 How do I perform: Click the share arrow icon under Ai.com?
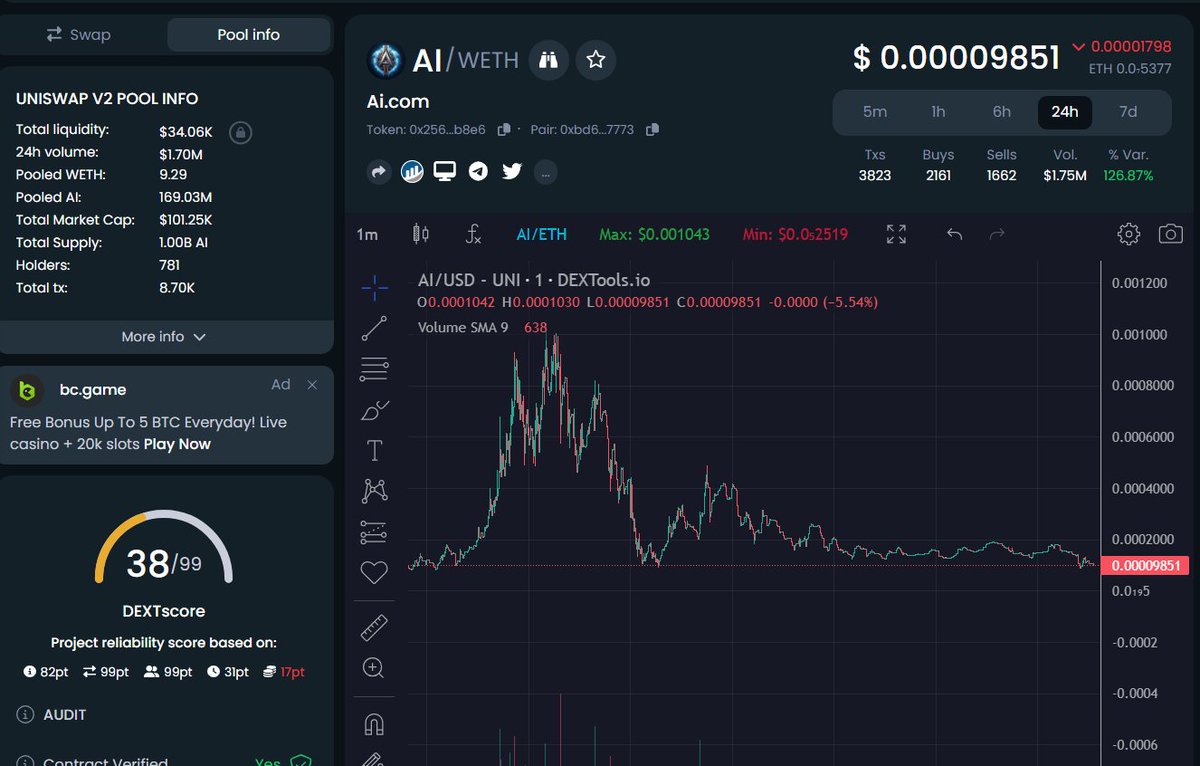(379, 172)
